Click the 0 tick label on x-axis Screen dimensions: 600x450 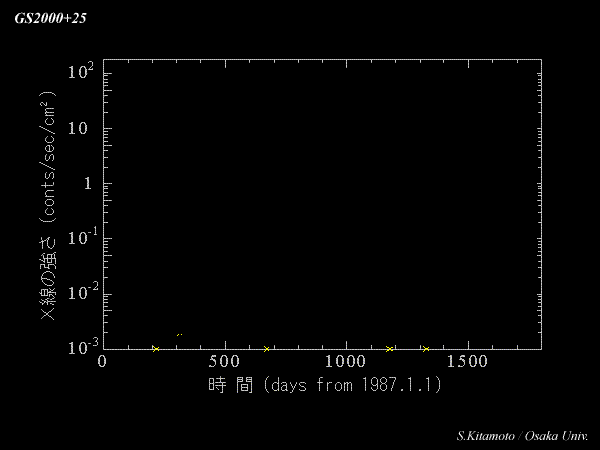point(103,362)
